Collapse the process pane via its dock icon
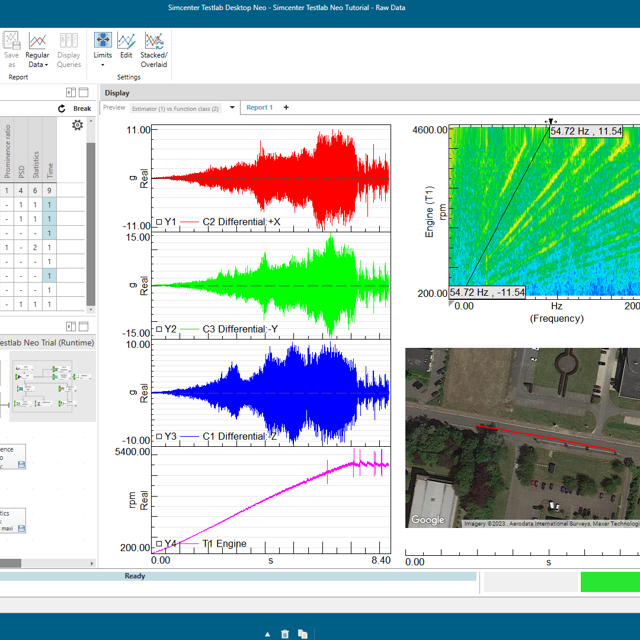This screenshot has height=640, width=640. tap(71, 326)
